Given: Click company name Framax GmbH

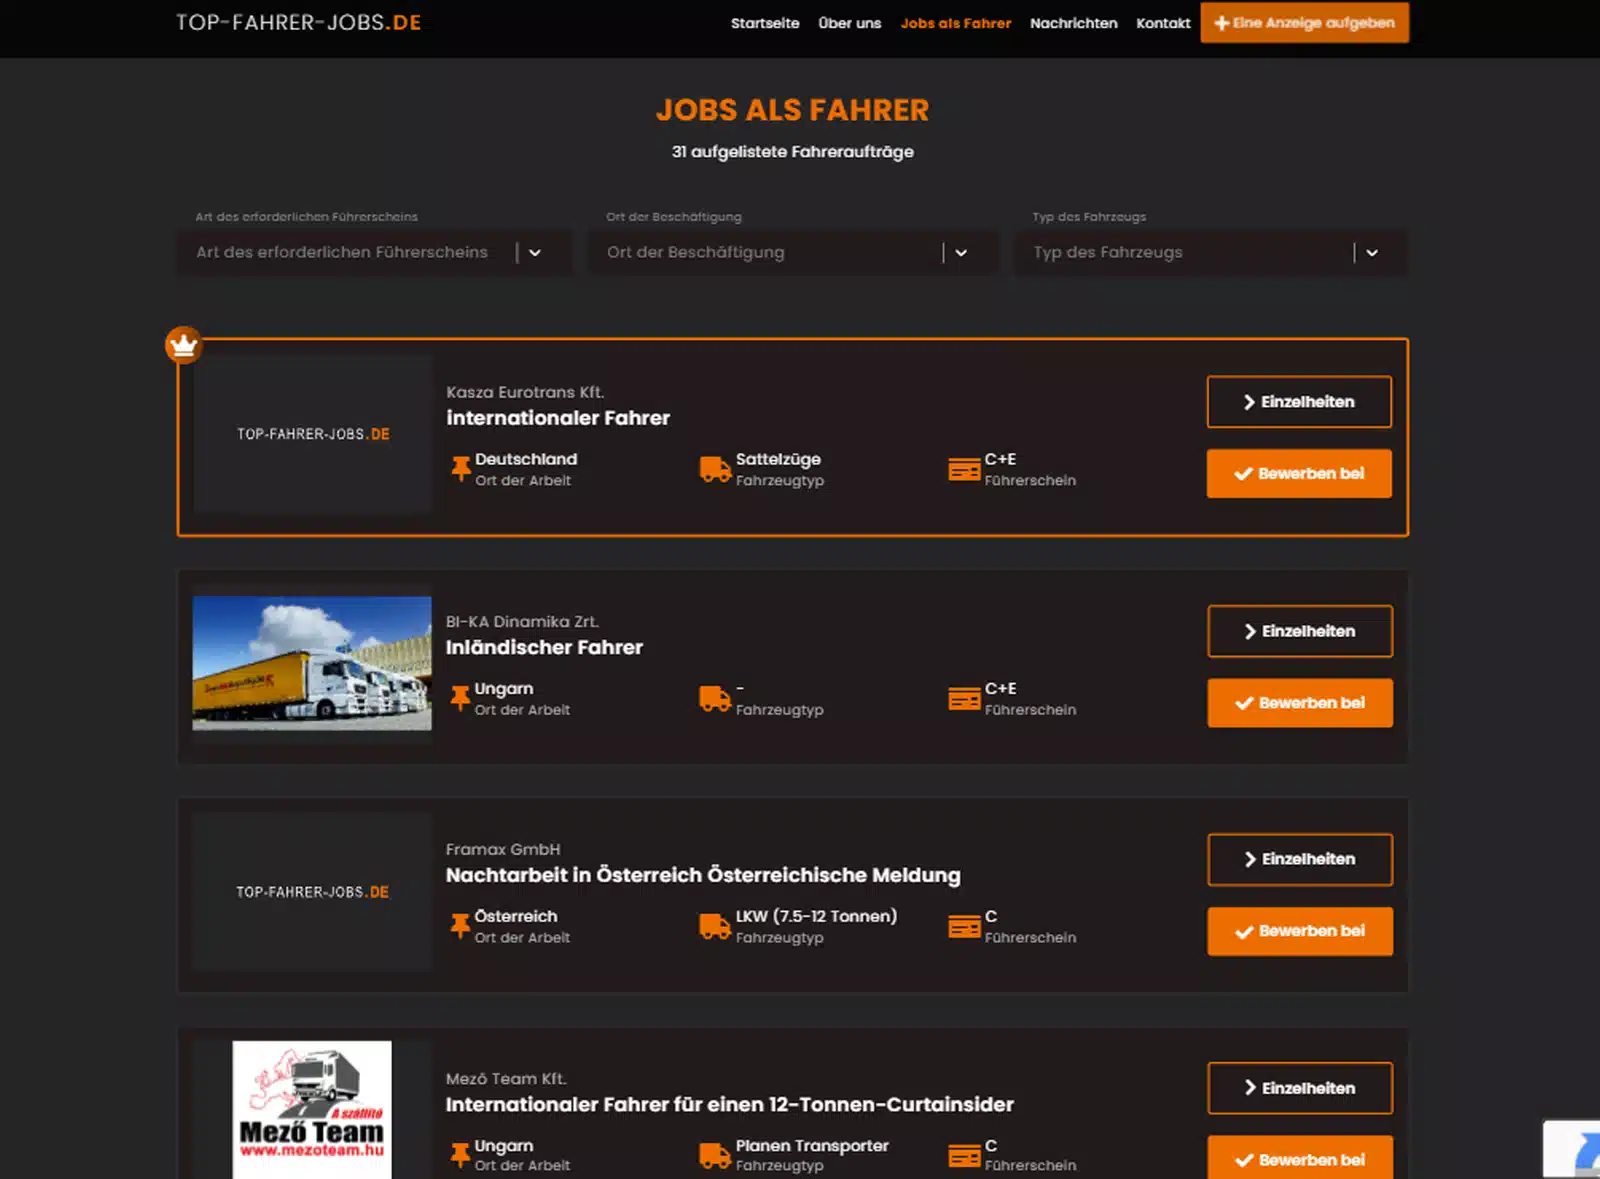Looking at the screenshot, I should tap(503, 849).
